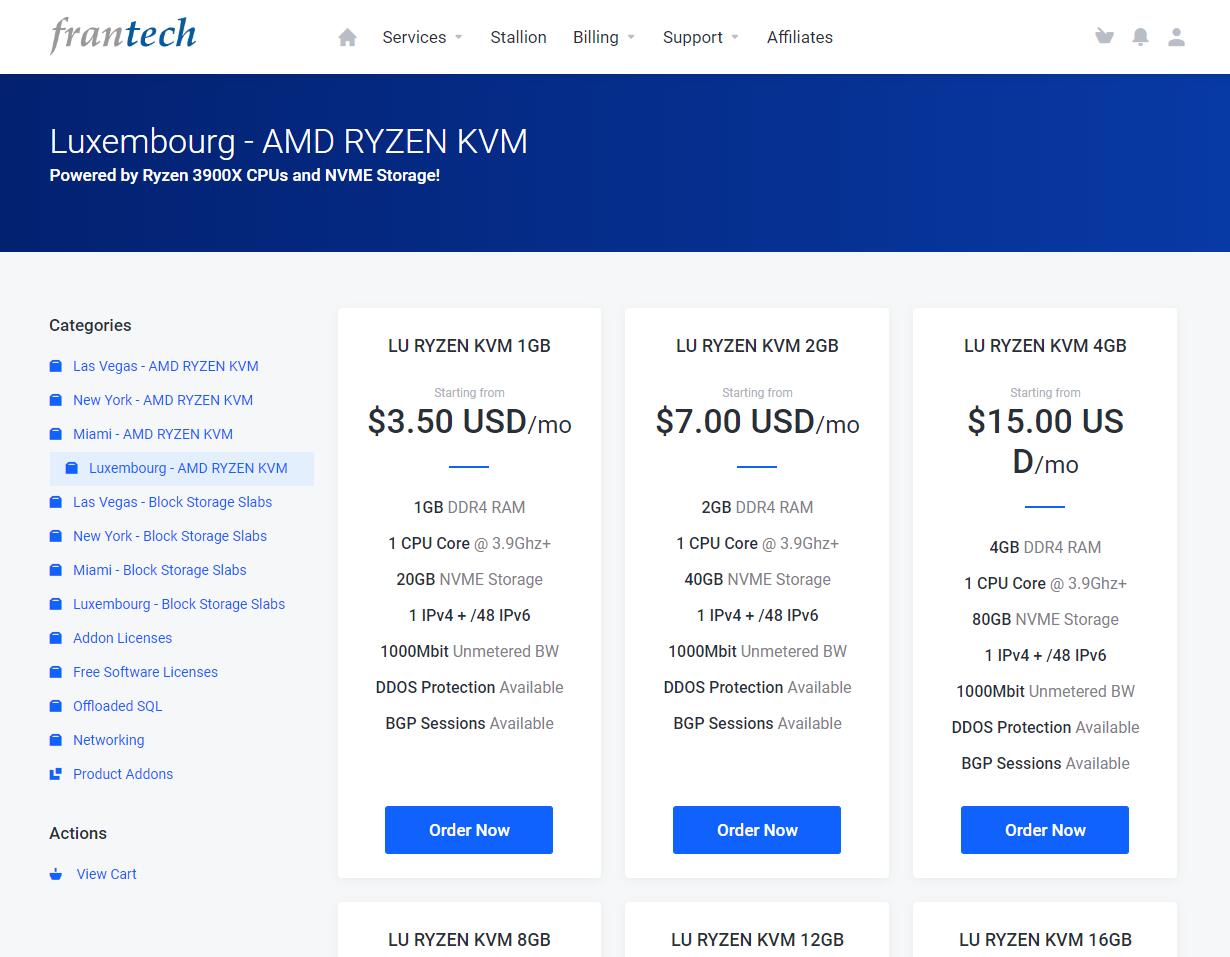The image size is (1230, 957).
Task: Click the LU RYZEN KVM 2GB title
Action: click(757, 346)
